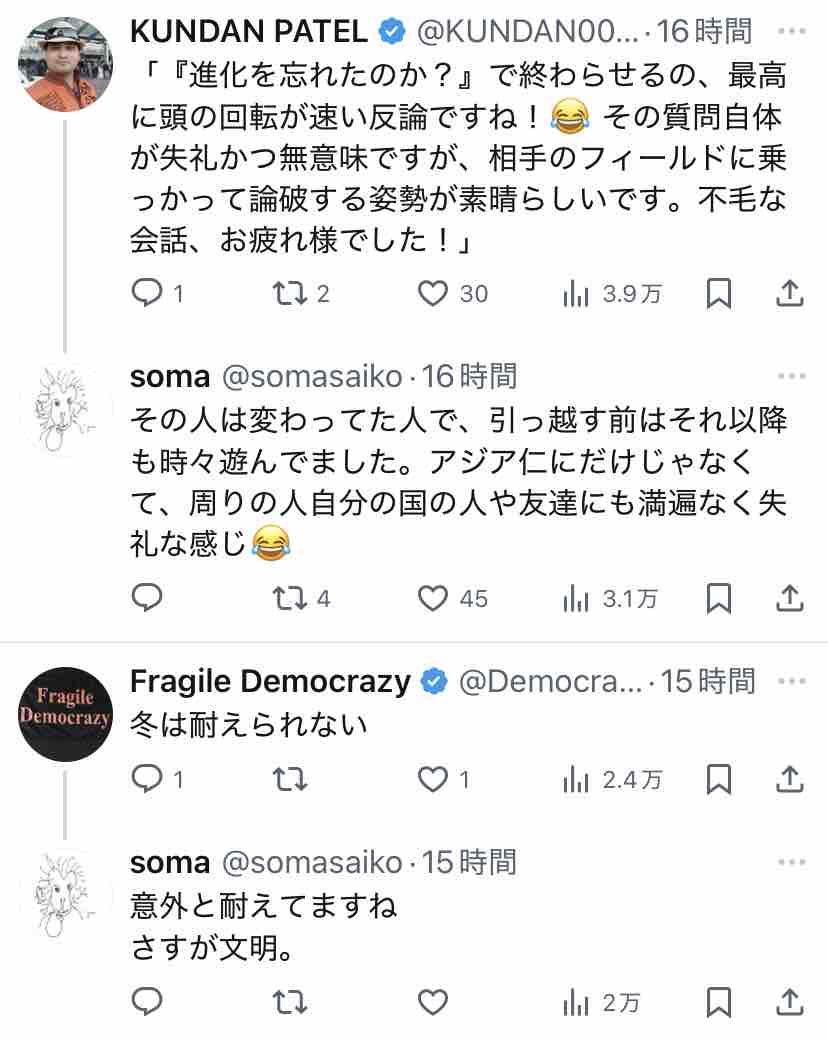Screen dimensions: 828x1041
Task: Reply to Fragile Democrazy's tweet
Action: [x=148, y=779]
